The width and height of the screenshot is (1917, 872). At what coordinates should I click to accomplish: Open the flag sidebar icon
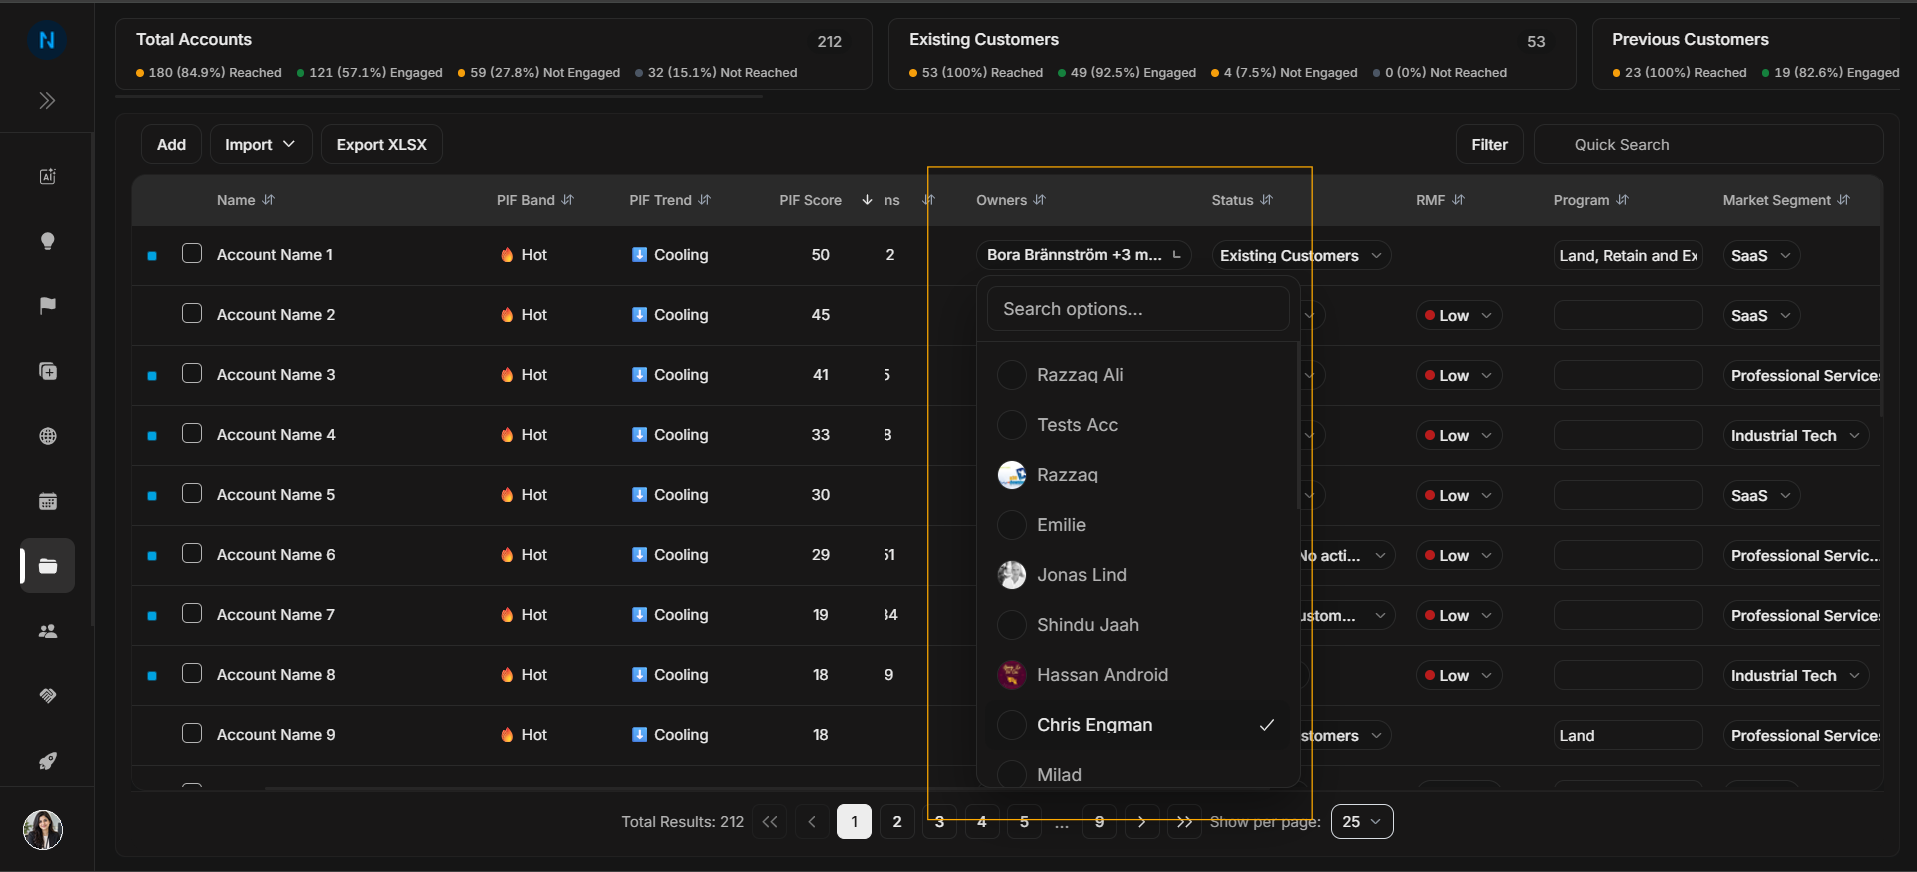[47, 306]
